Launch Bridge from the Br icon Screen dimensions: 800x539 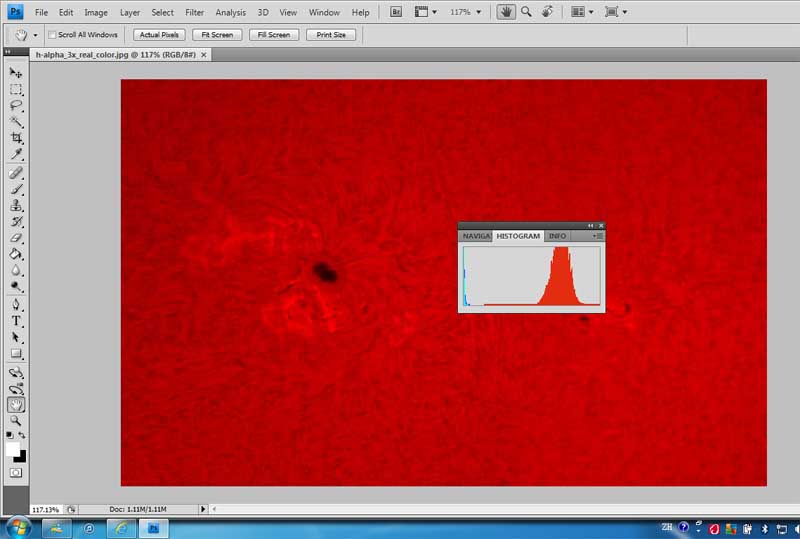pyautogui.click(x=396, y=12)
